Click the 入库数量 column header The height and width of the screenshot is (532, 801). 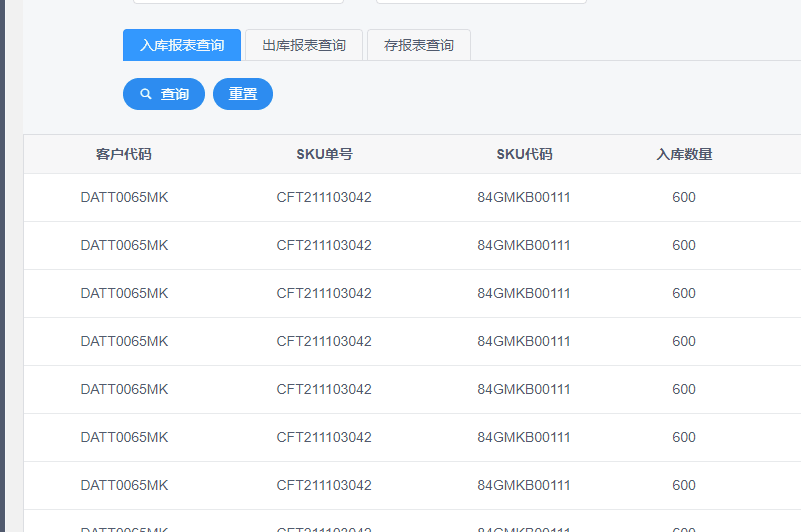coord(684,154)
